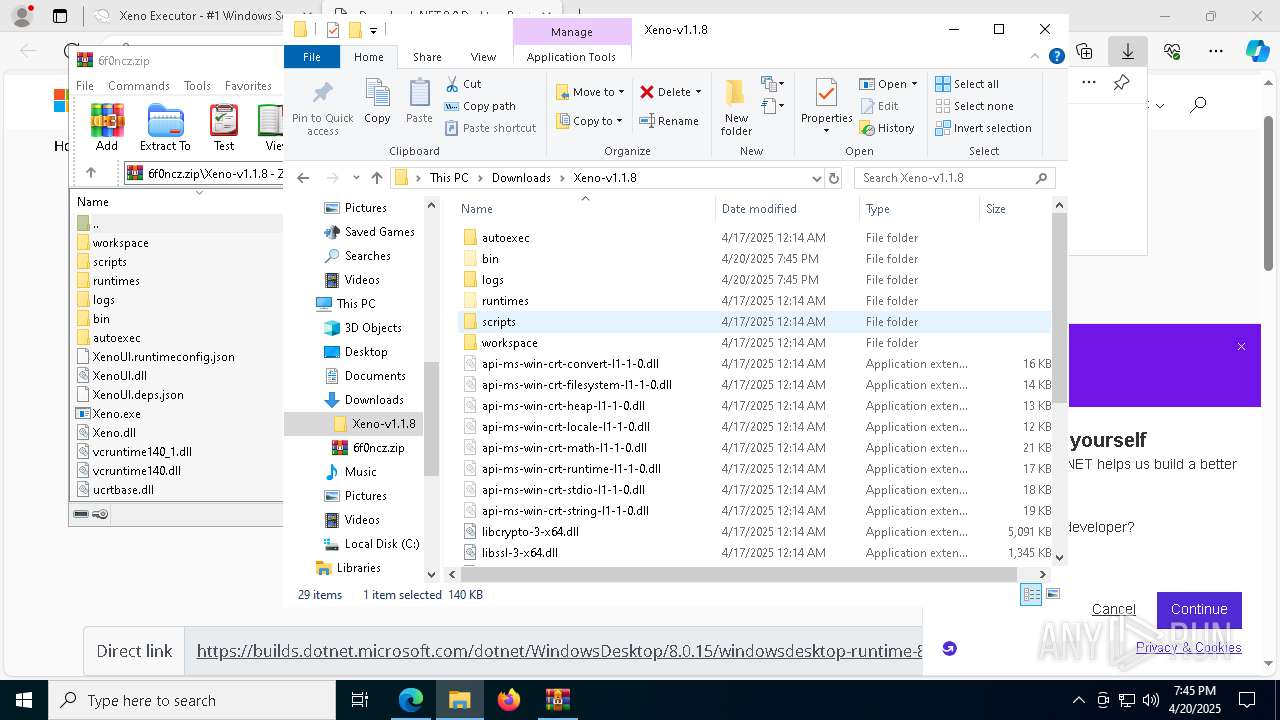
Task: Click the Search Xeno-v1.1.8 field
Action: click(x=954, y=178)
